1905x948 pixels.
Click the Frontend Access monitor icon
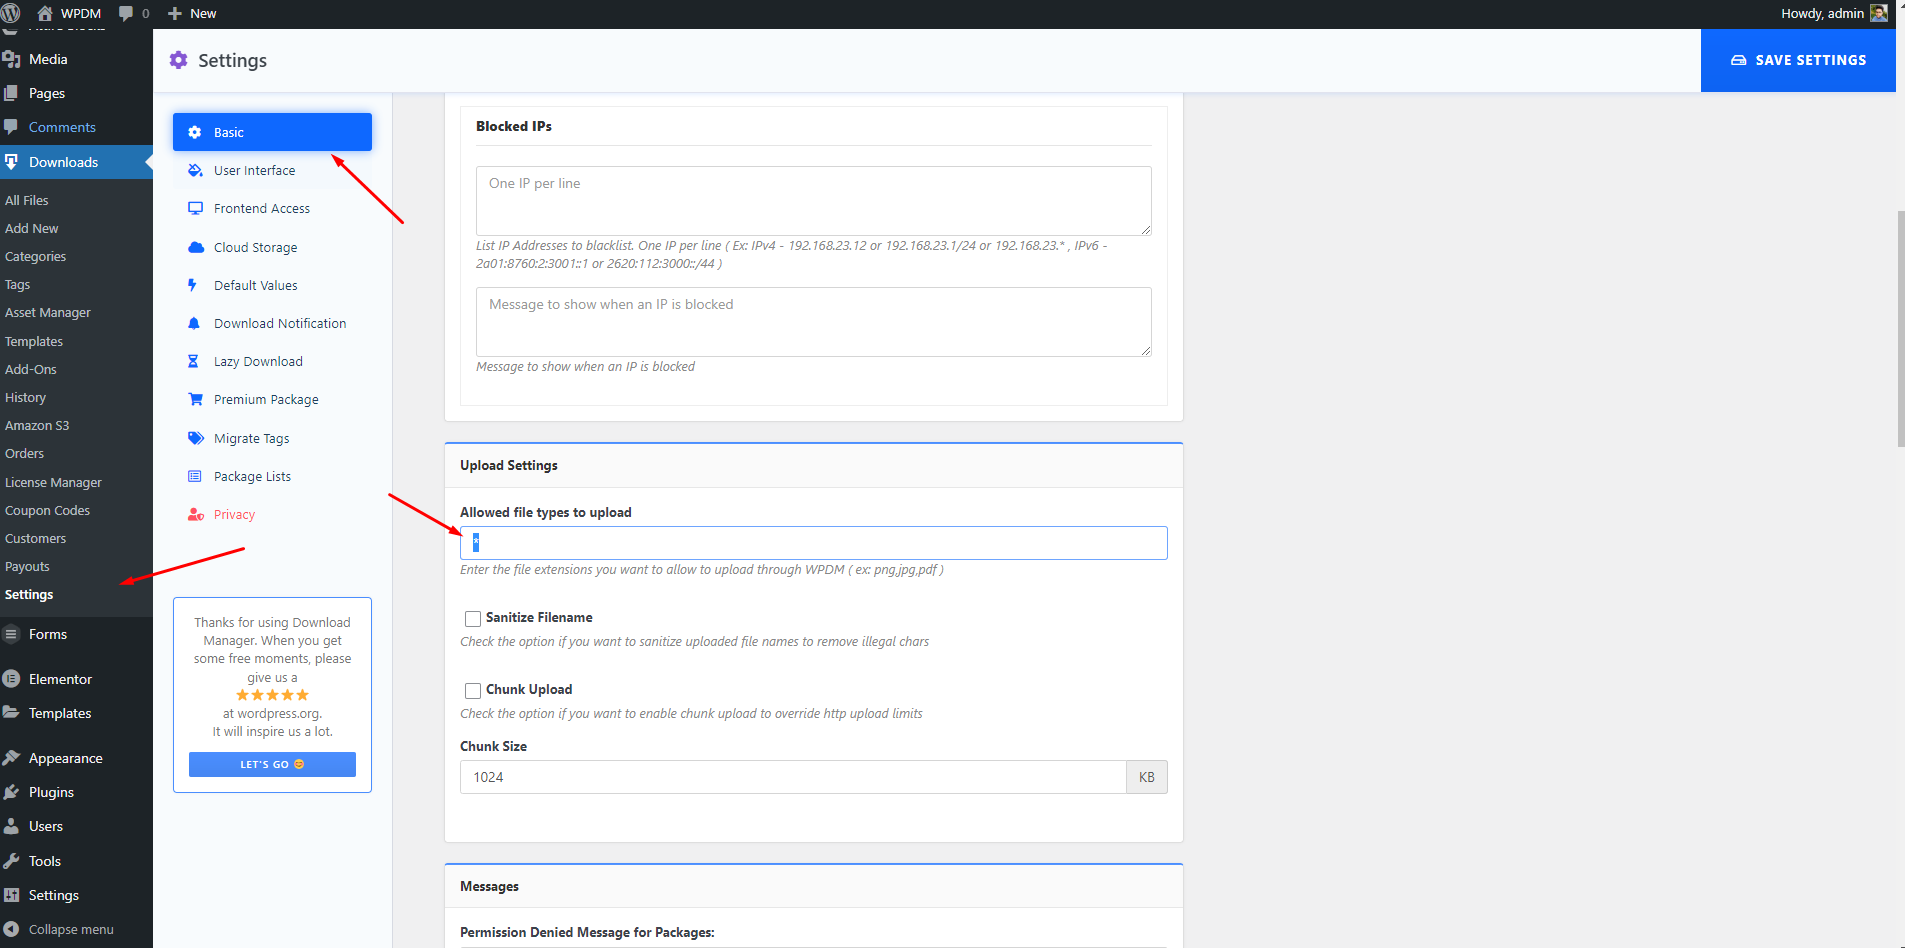pyautogui.click(x=195, y=208)
